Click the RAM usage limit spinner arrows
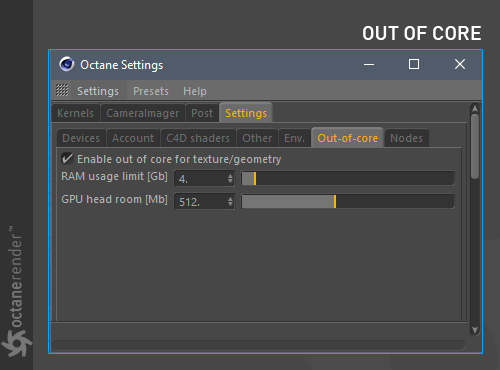Image resolution: width=500 pixels, height=370 pixels. pyautogui.click(x=230, y=179)
